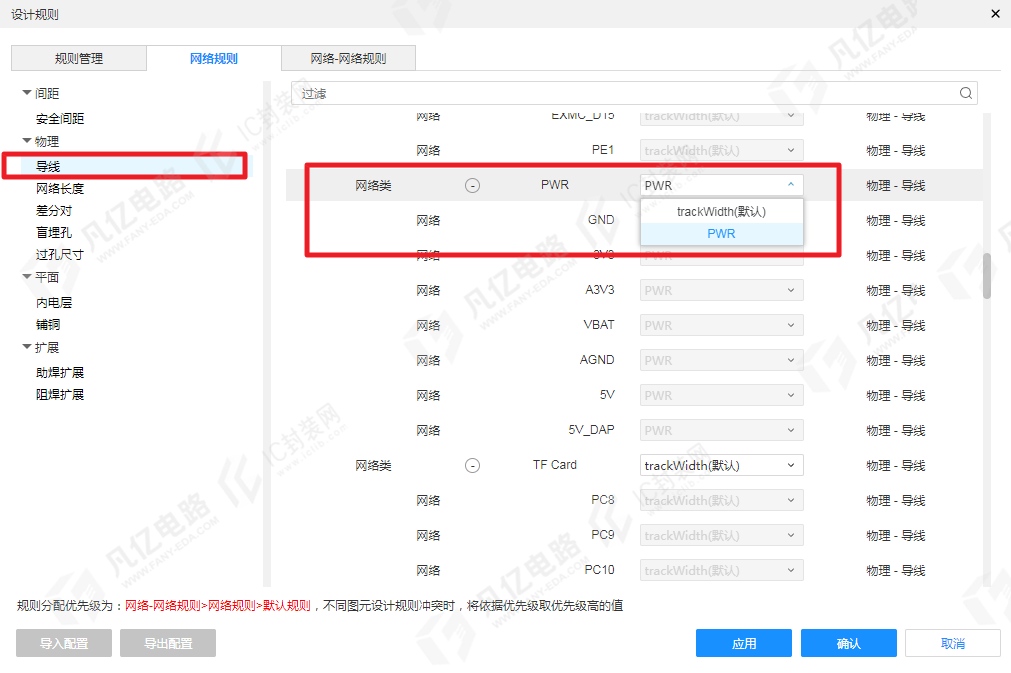
Task: Collapse the TF Card net class row
Action: point(472,465)
